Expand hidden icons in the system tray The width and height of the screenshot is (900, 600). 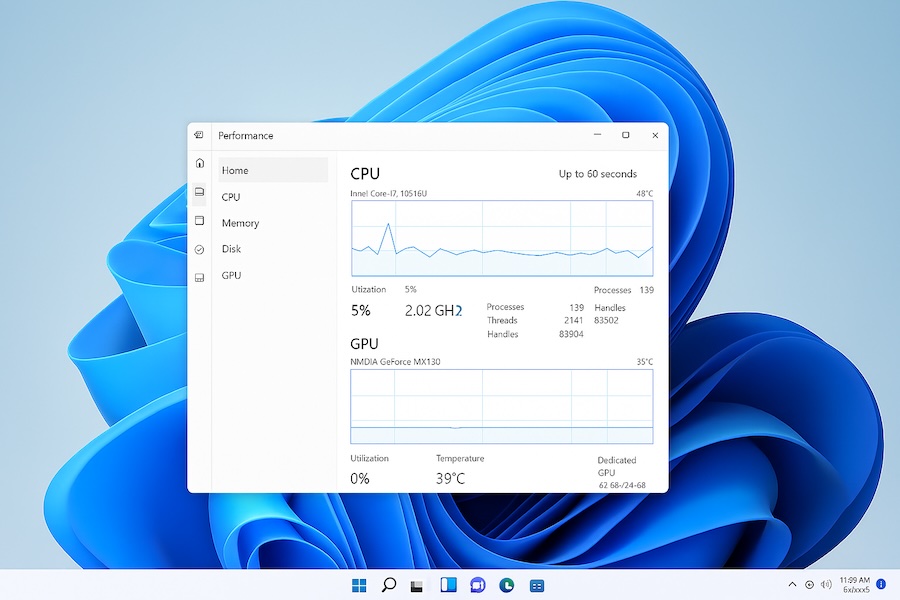[x=792, y=585]
